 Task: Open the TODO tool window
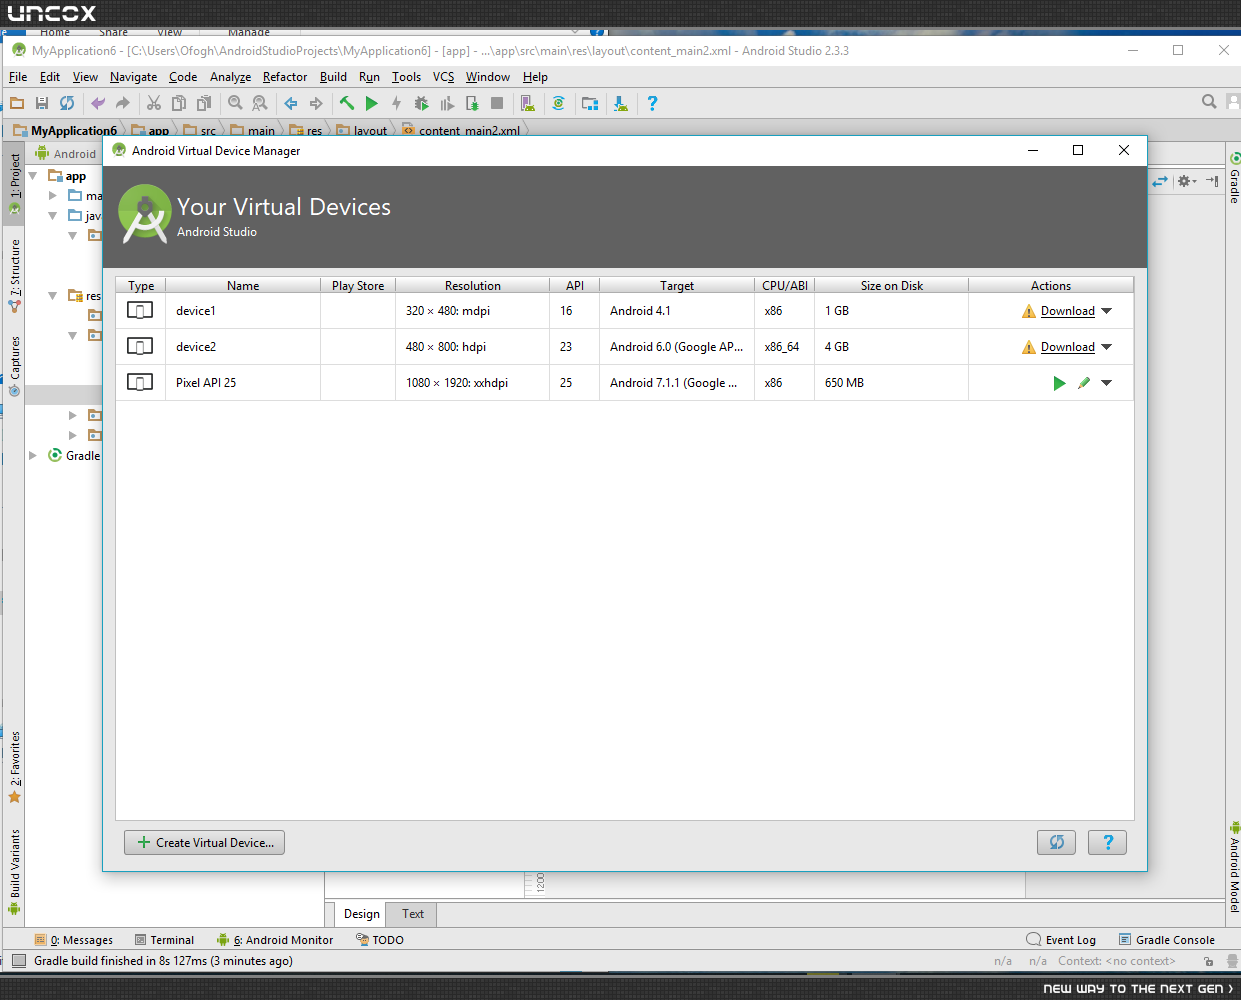(x=380, y=940)
